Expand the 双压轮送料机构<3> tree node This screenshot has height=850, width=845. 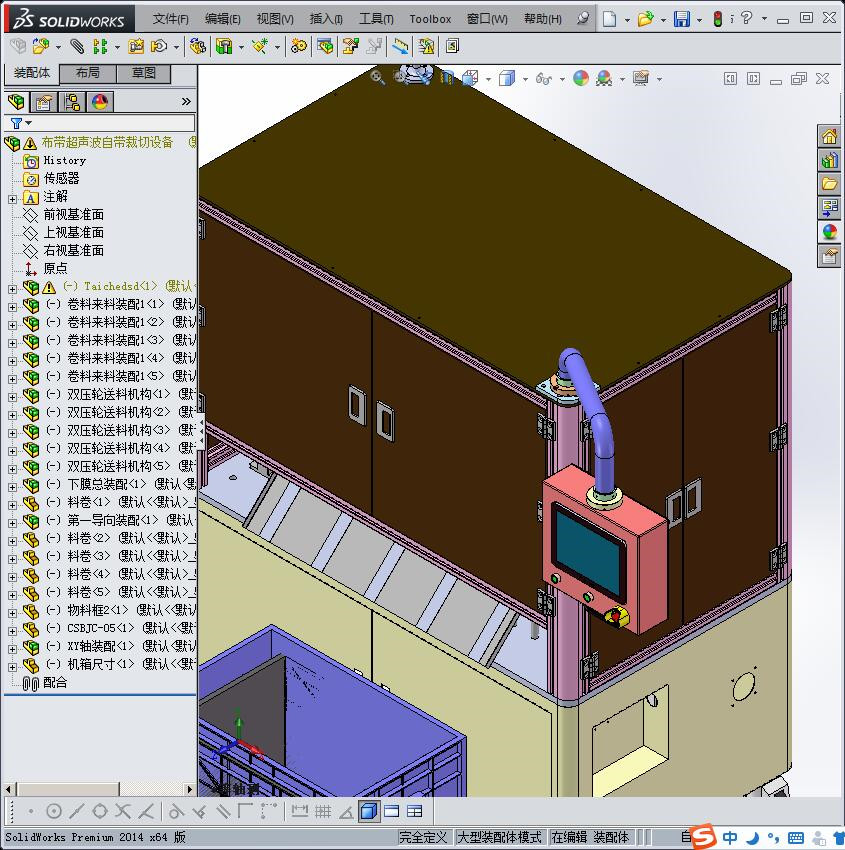12,433
